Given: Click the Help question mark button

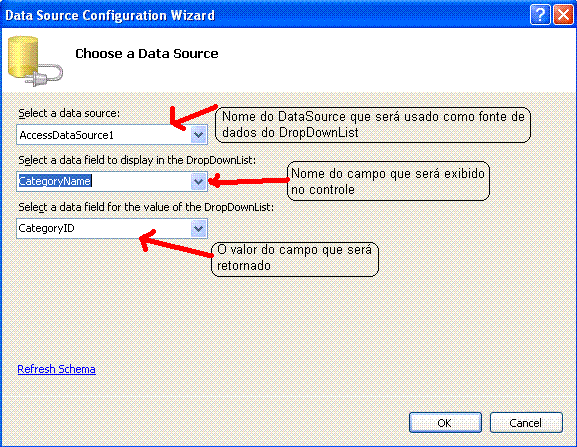Looking at the screenshot, I should tap(540, 15).
